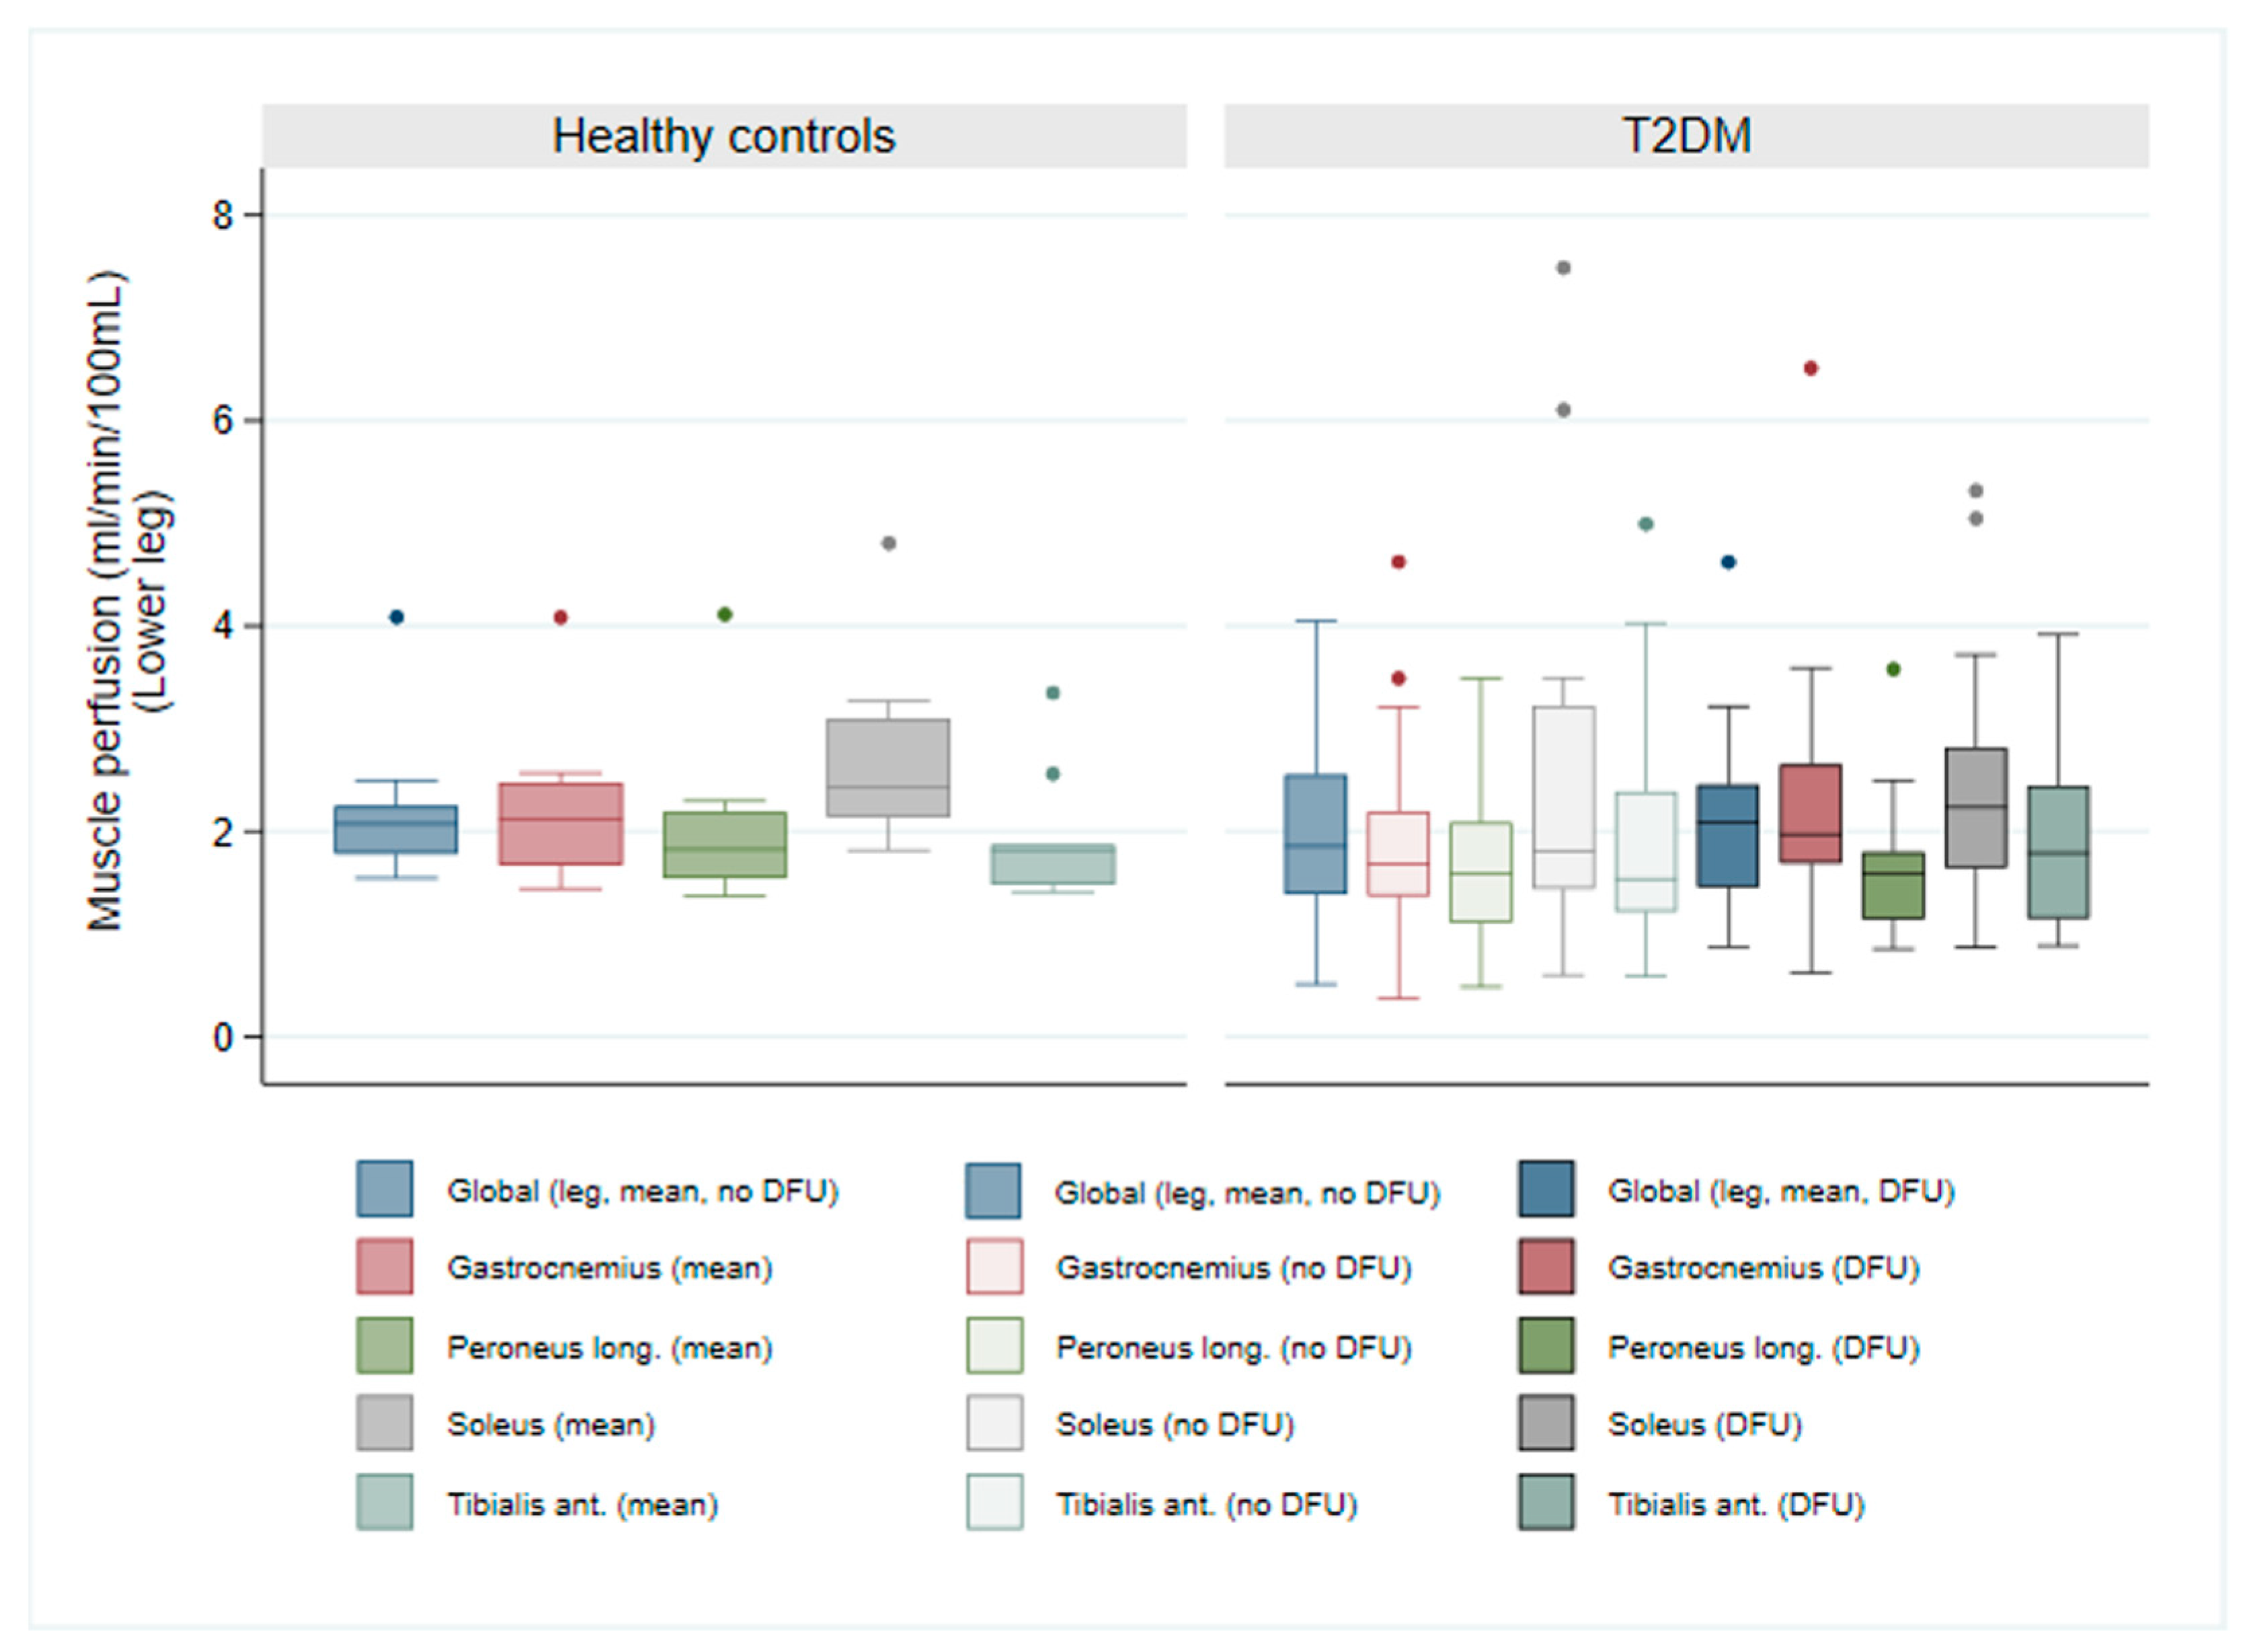Select the T2DM panel header
Viewport: 2249px width, 1652px height.
coord(1686,136)
